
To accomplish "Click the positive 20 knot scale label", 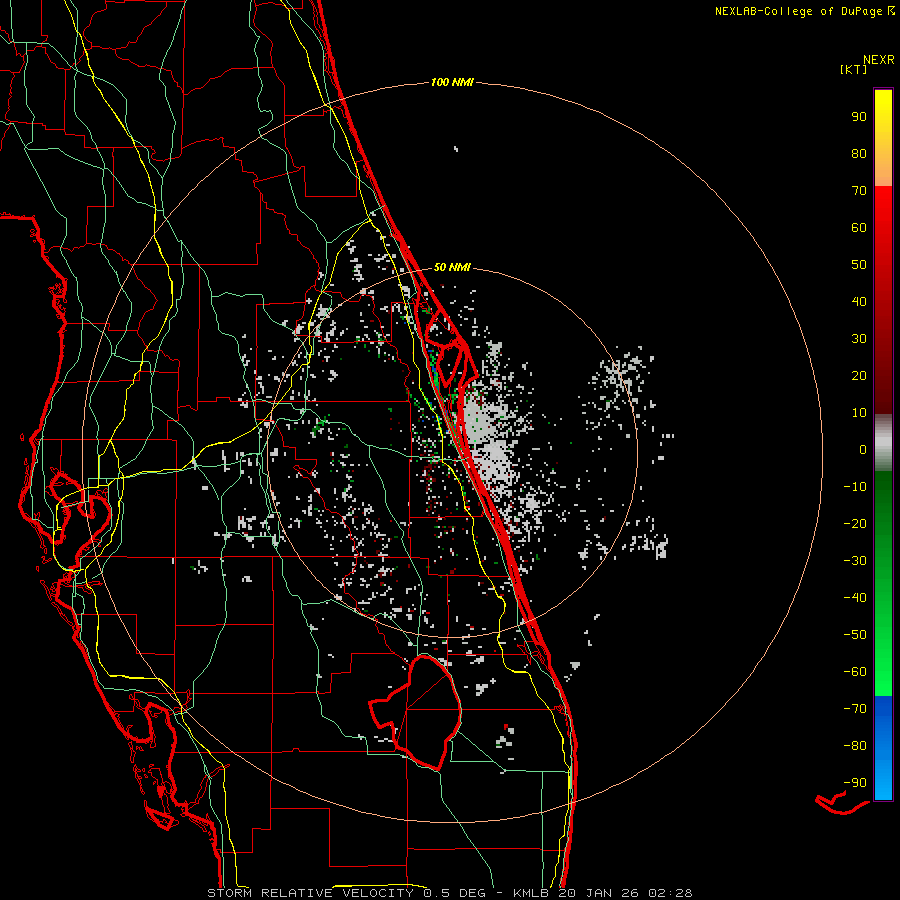I will click(859, 376).
